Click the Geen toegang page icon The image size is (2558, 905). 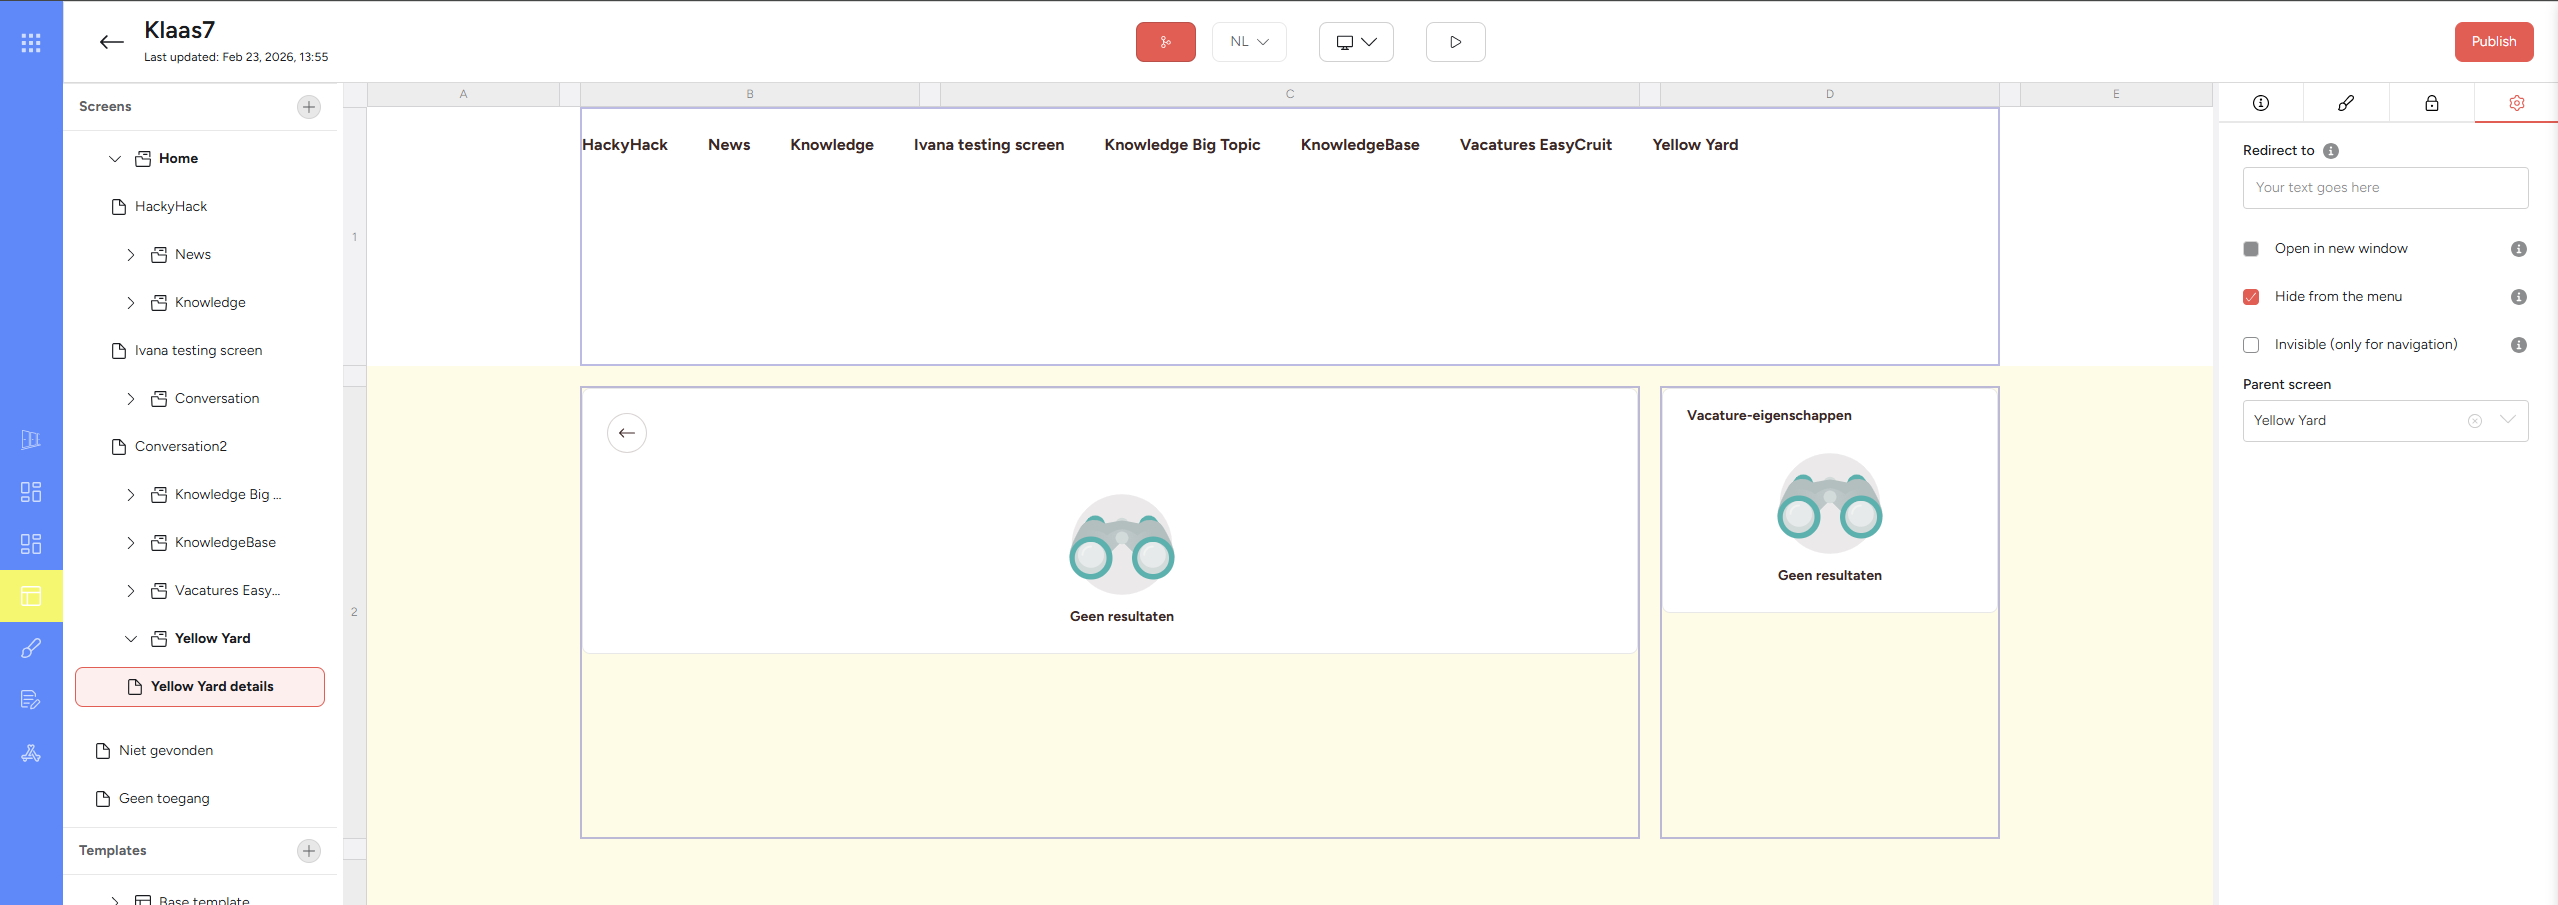click(x=103, y=799)
